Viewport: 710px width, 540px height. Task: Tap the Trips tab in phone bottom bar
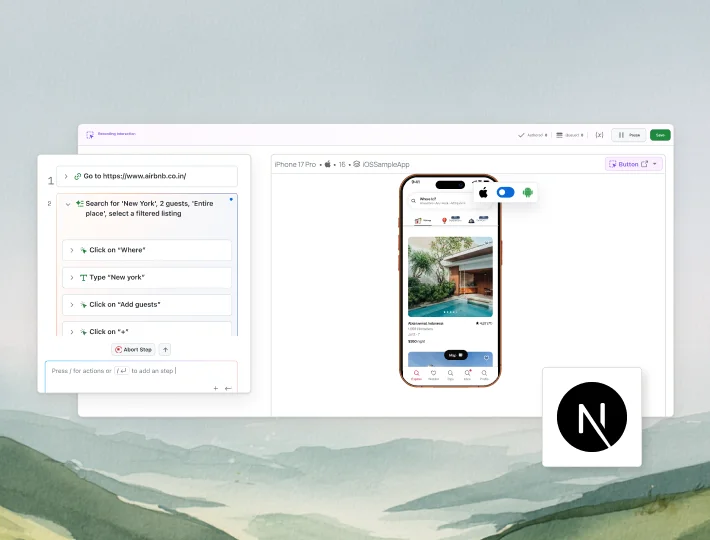450,375
